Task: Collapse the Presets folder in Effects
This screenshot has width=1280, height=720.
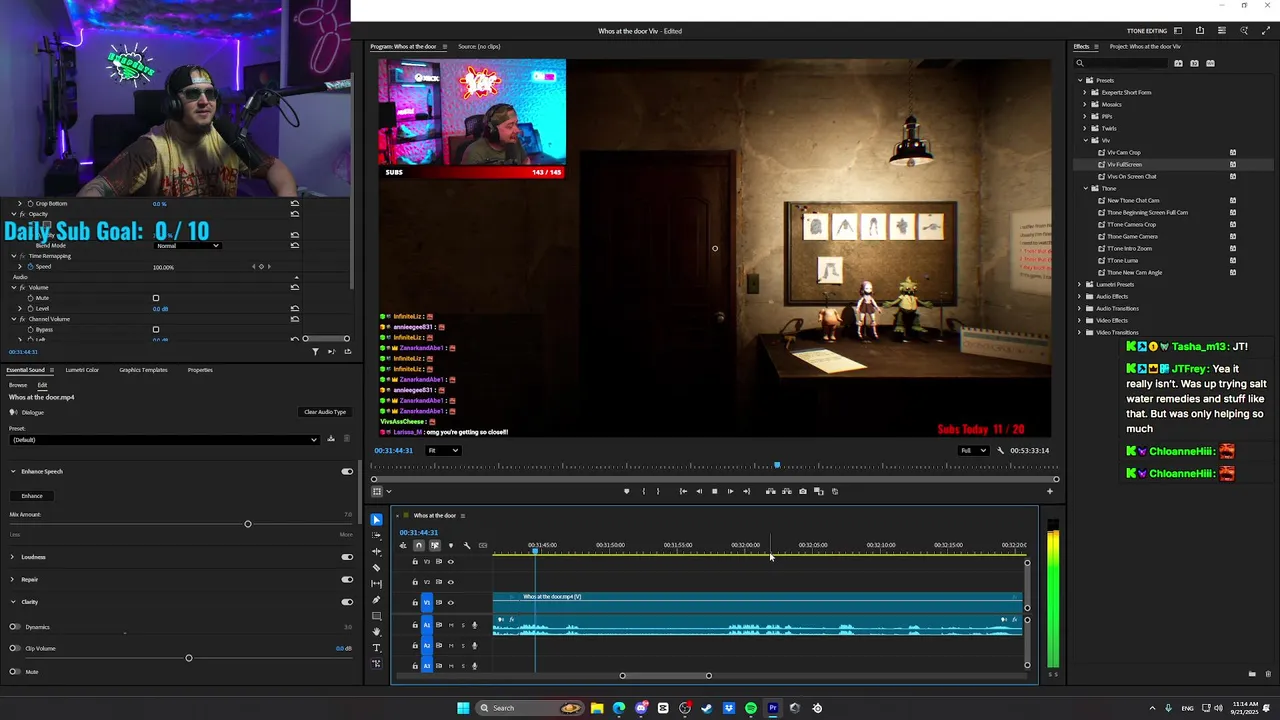Action: tap(1080, 80)
